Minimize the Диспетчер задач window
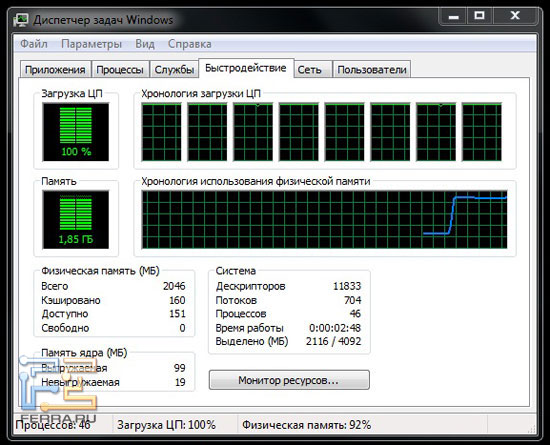The height and width of the screenshot is (445, 550). (x=454, y=16)
